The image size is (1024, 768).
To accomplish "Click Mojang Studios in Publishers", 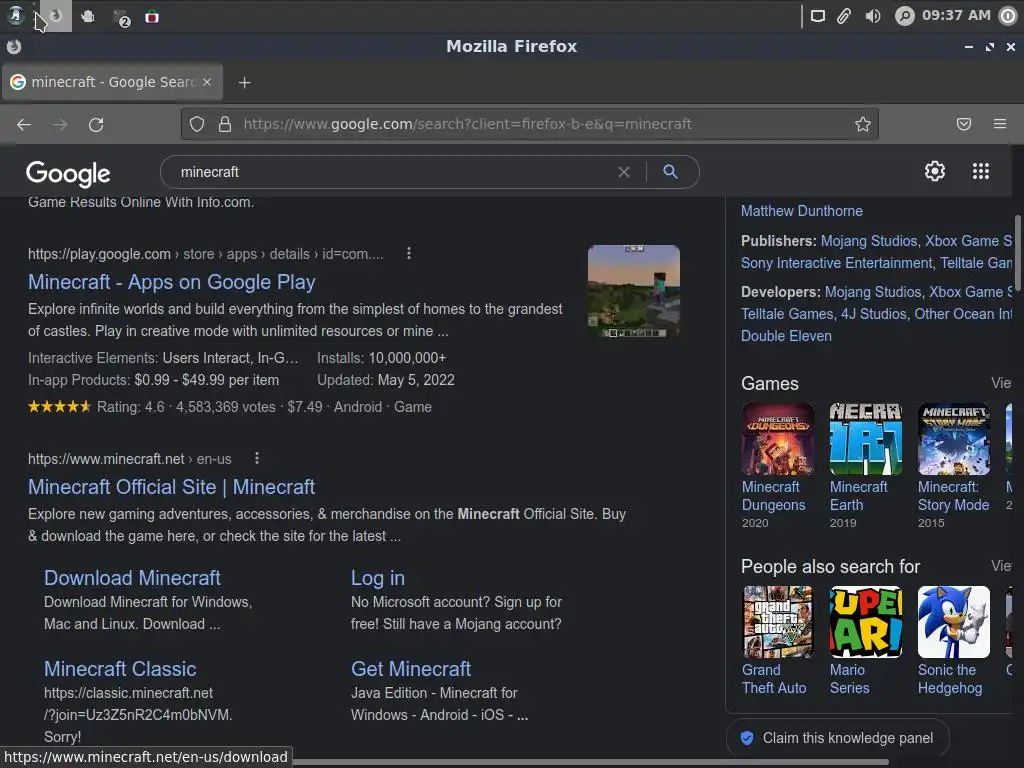I will point(869,241).
